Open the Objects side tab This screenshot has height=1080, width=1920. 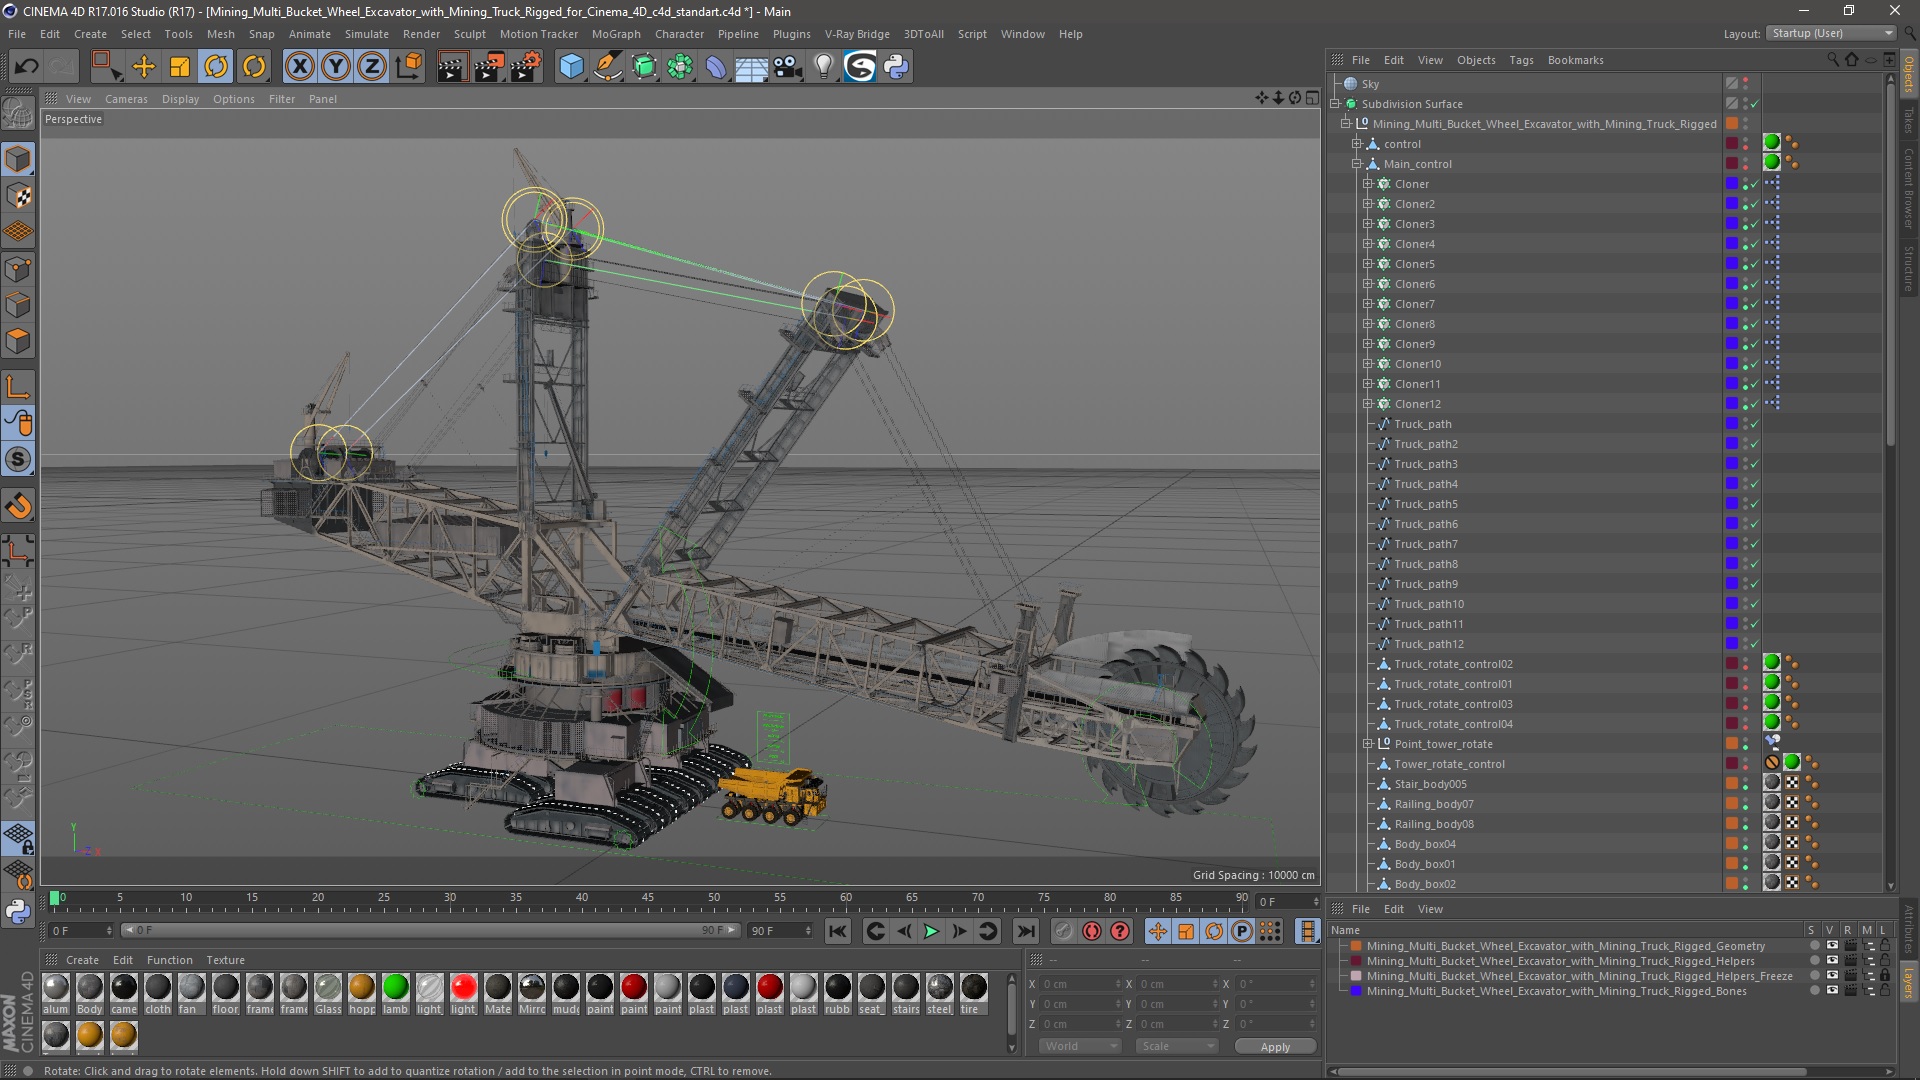pos(1909,75)
